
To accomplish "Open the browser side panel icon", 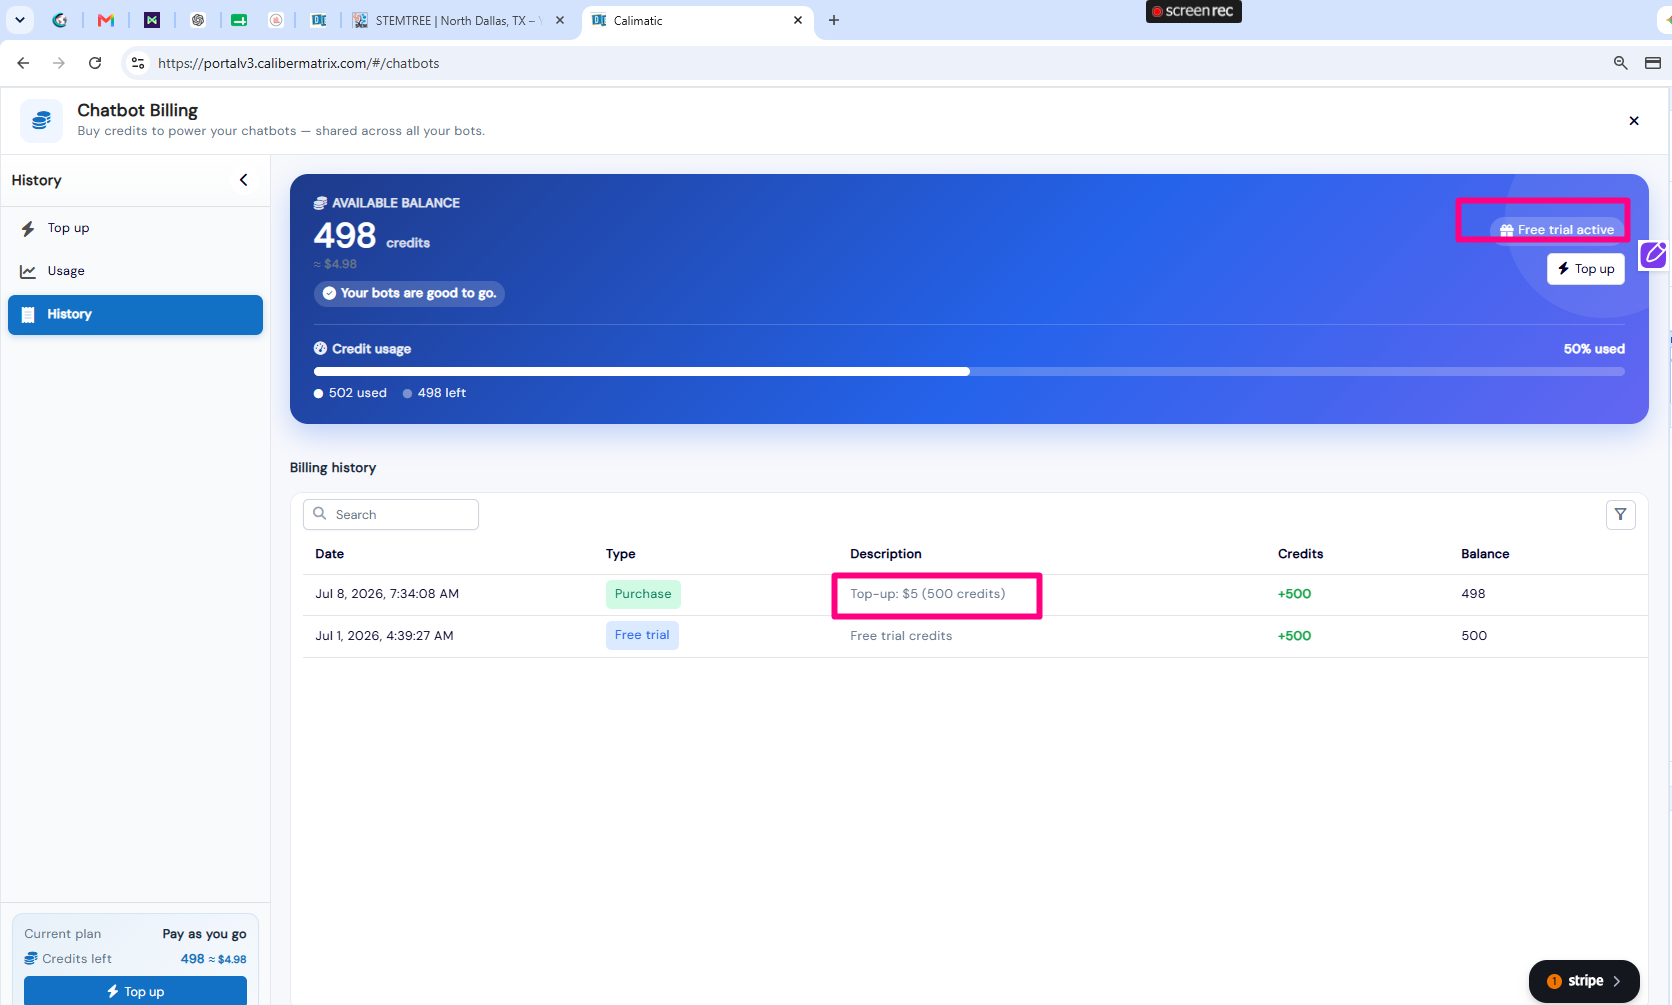I will (1653, 63).
